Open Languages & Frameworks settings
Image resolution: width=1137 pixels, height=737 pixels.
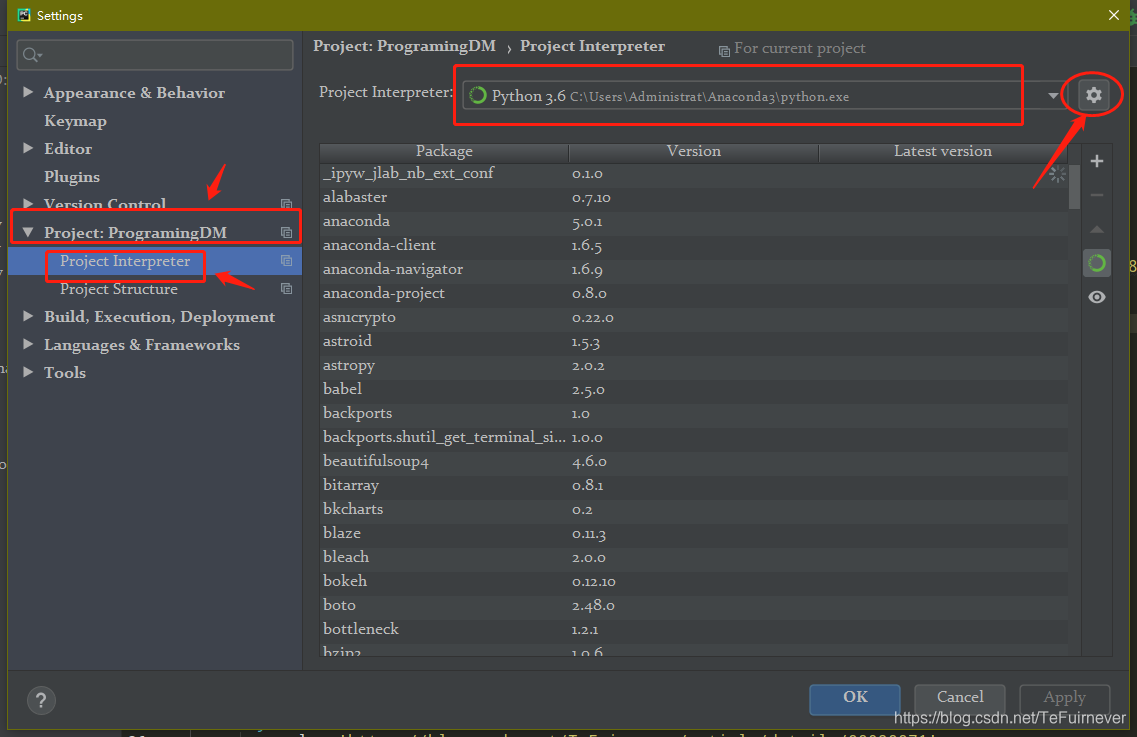tap(141, 345)
